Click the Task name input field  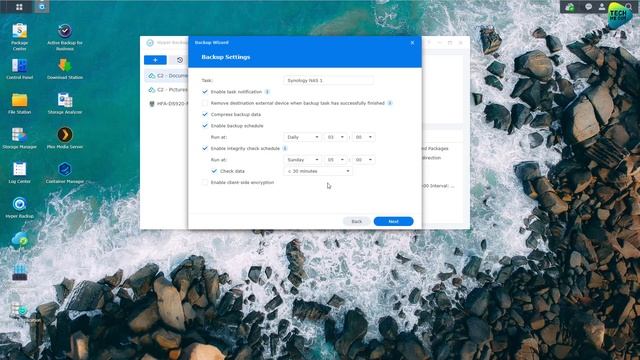(x=329, y=80)
